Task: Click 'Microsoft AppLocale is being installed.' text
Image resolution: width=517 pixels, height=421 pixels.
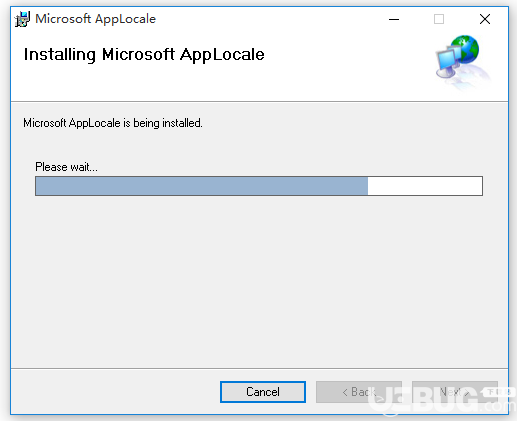Action: [x=113, y=123]
